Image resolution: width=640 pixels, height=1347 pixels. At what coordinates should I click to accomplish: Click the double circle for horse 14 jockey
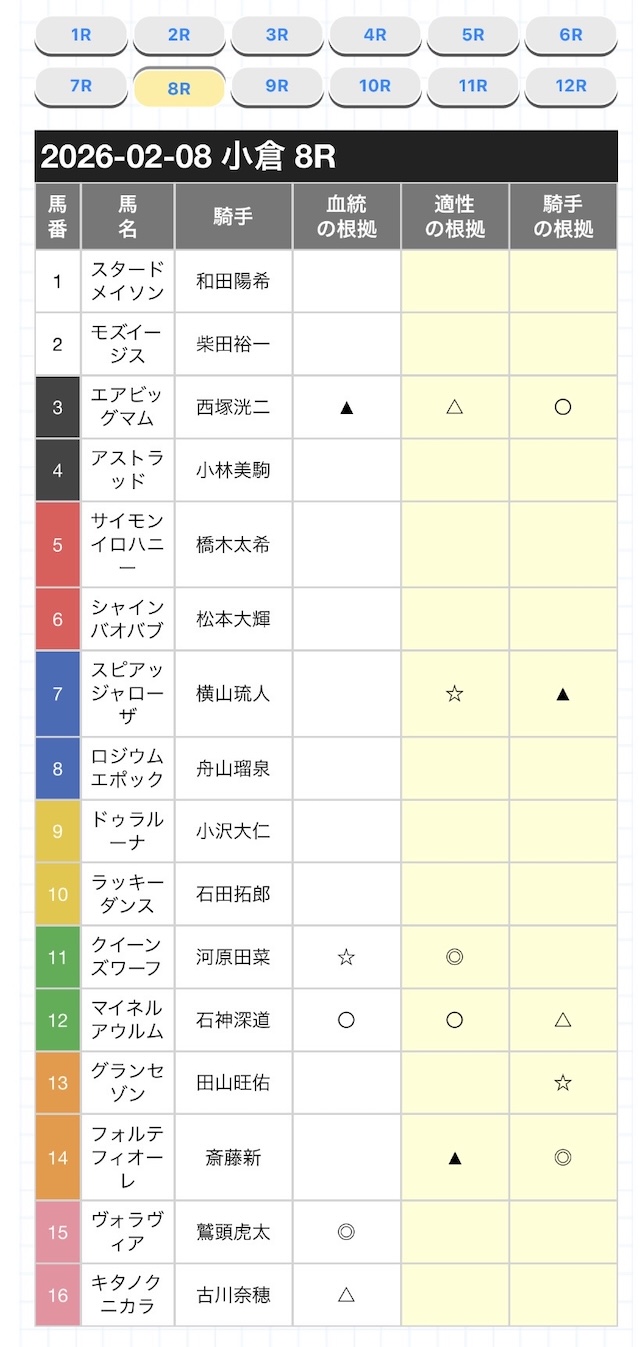(563, 1157)
